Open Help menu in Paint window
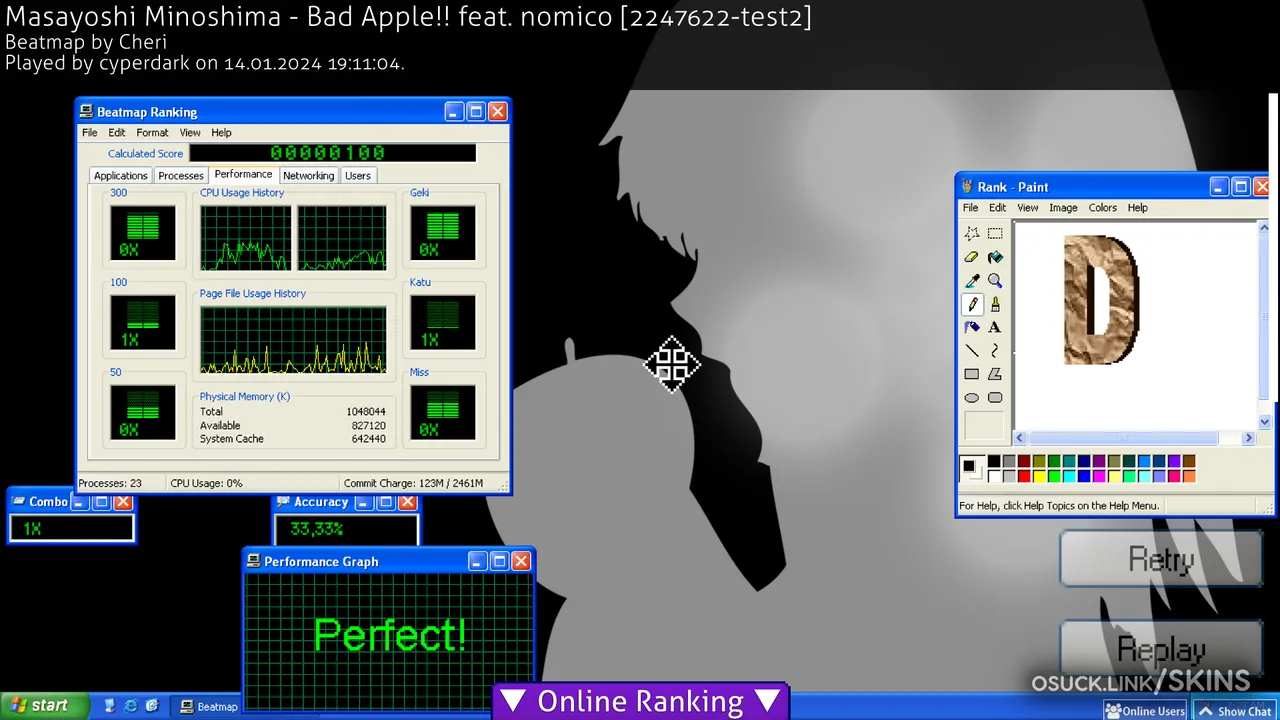The image size is (1280, 720). 1137,208
